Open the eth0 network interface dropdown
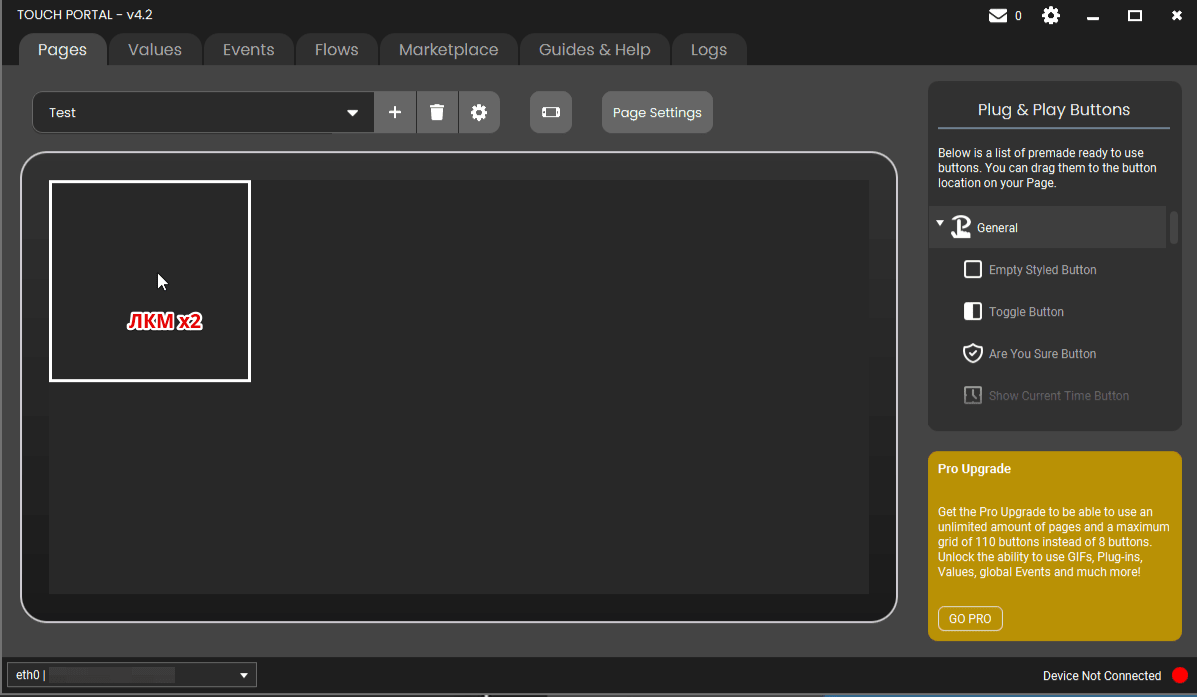 click(132, 675)
